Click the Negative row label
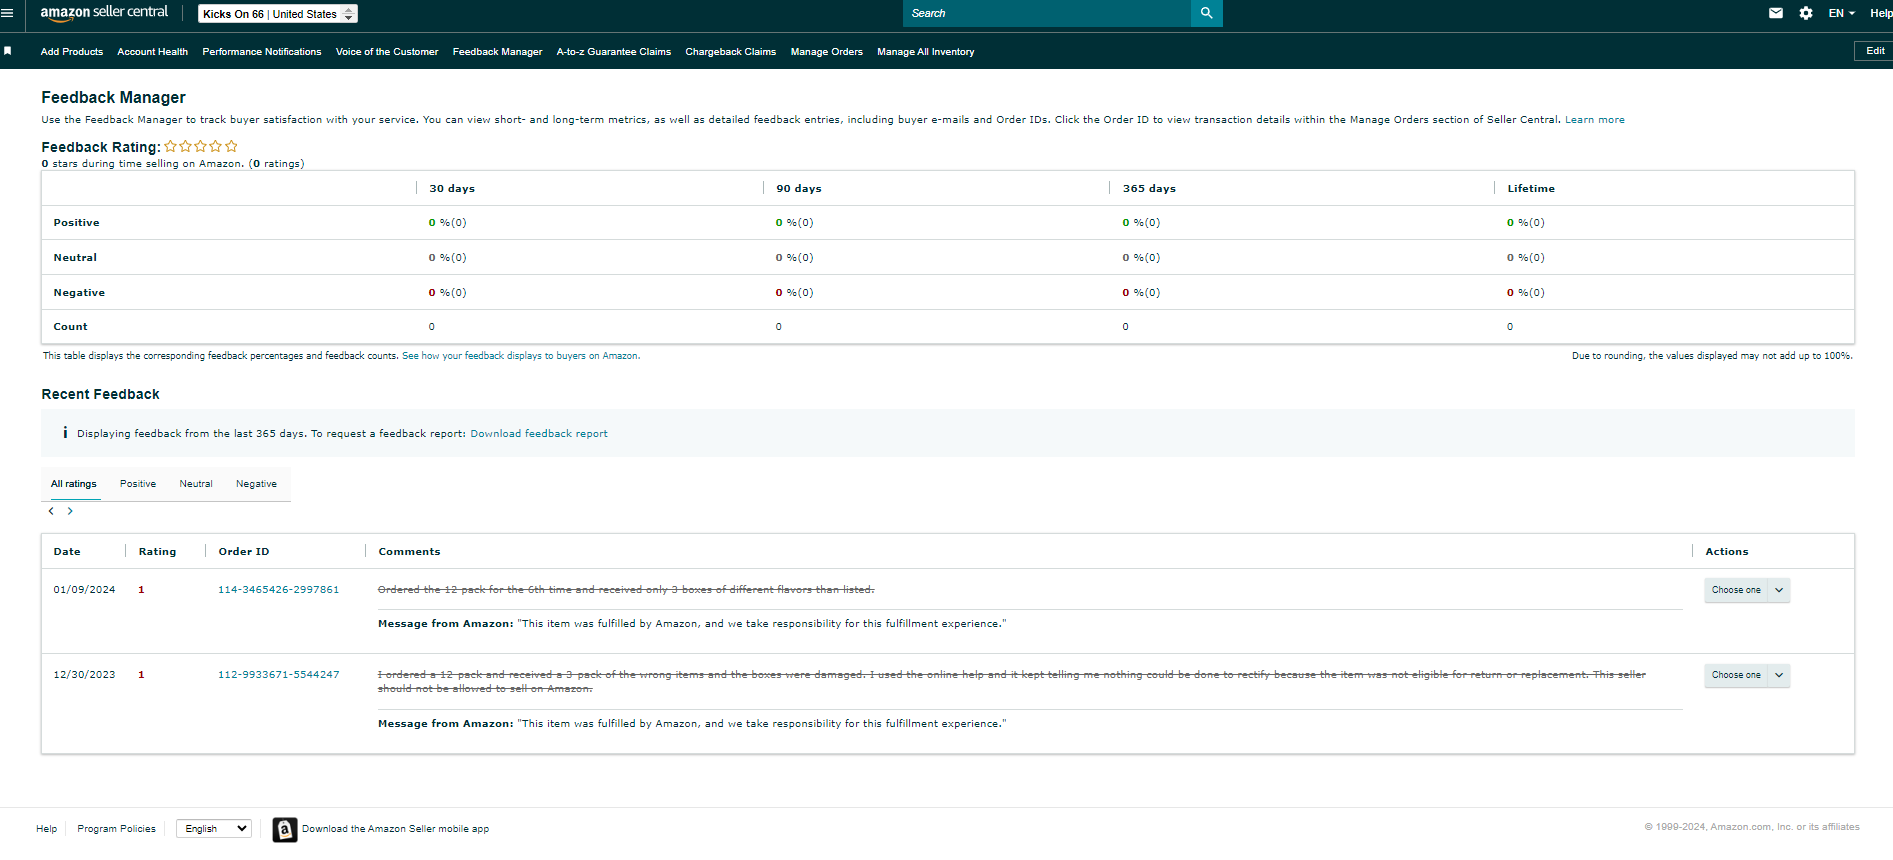Viewport: 1893px width, 860px height. pyautogui.click(x=79, y=293)
